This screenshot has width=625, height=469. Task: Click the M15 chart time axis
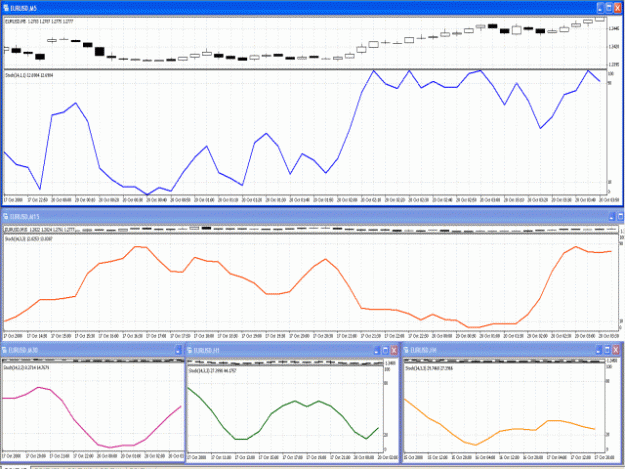[311, 336]
